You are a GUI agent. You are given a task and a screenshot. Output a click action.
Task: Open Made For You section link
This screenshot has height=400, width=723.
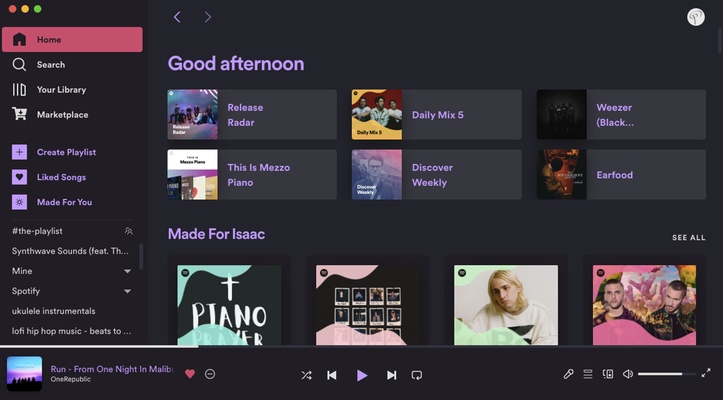pyautogui.click(x=65, y=202)
